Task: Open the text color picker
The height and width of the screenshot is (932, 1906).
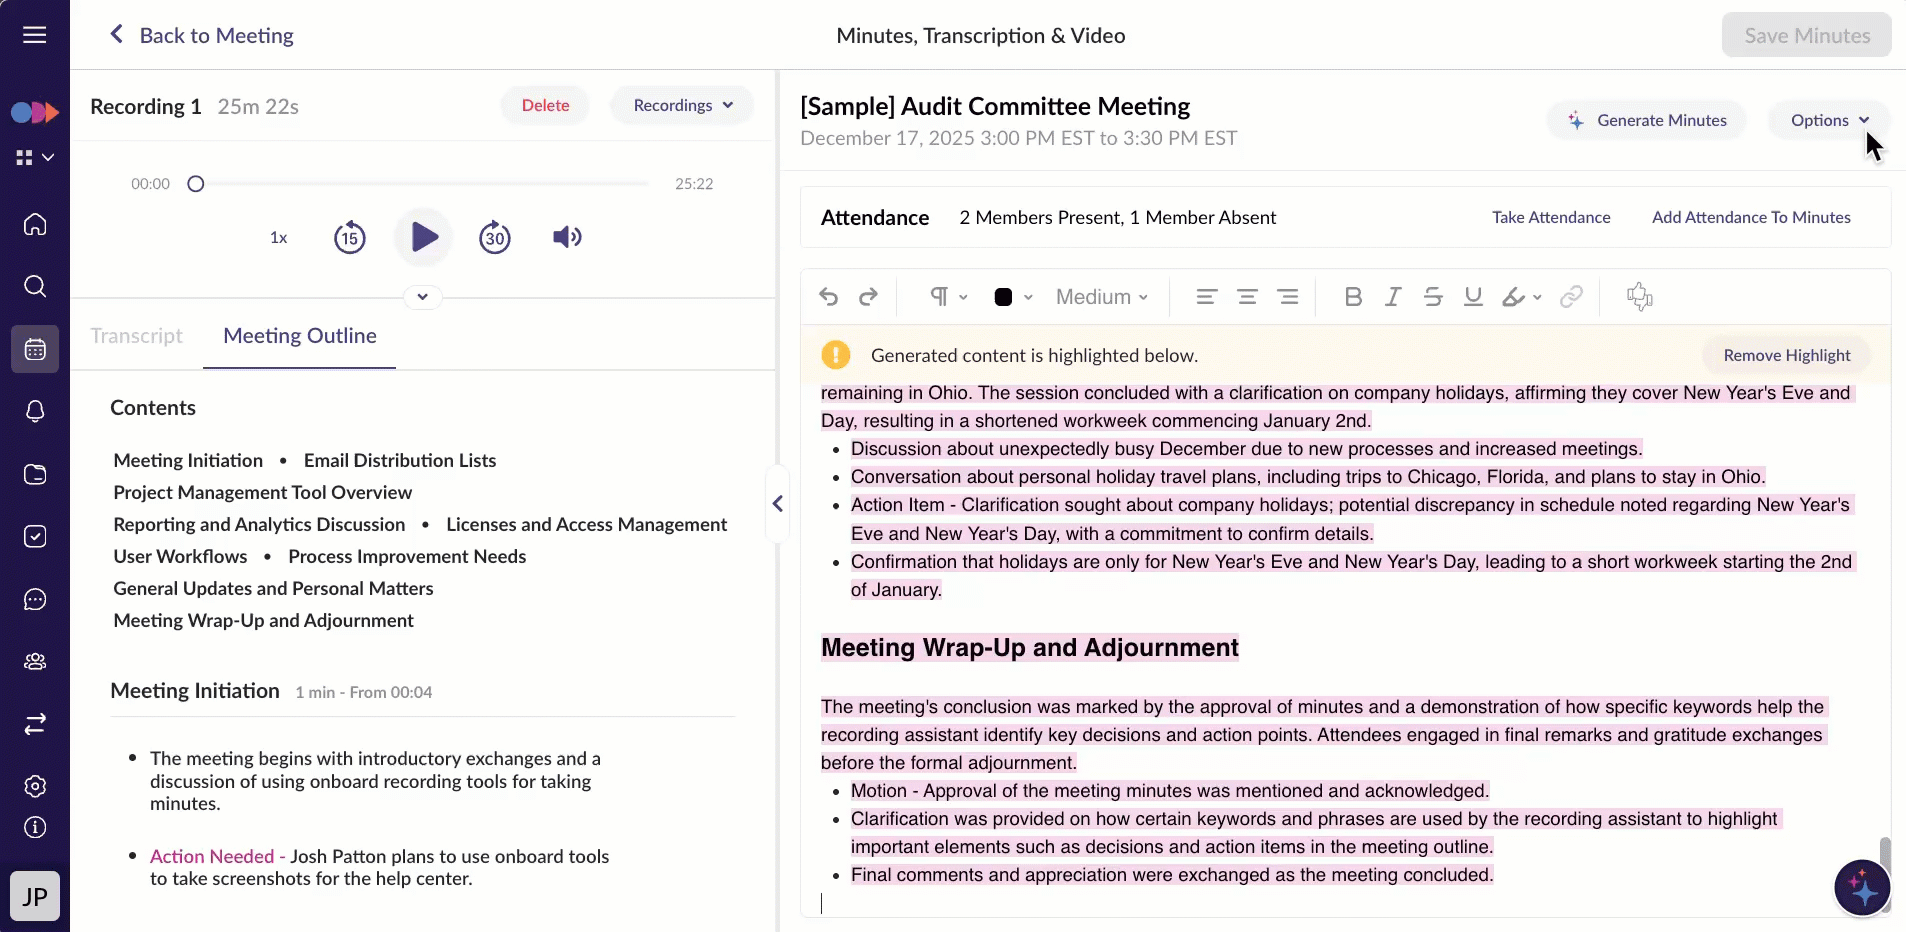Action: coord(1013,297)
